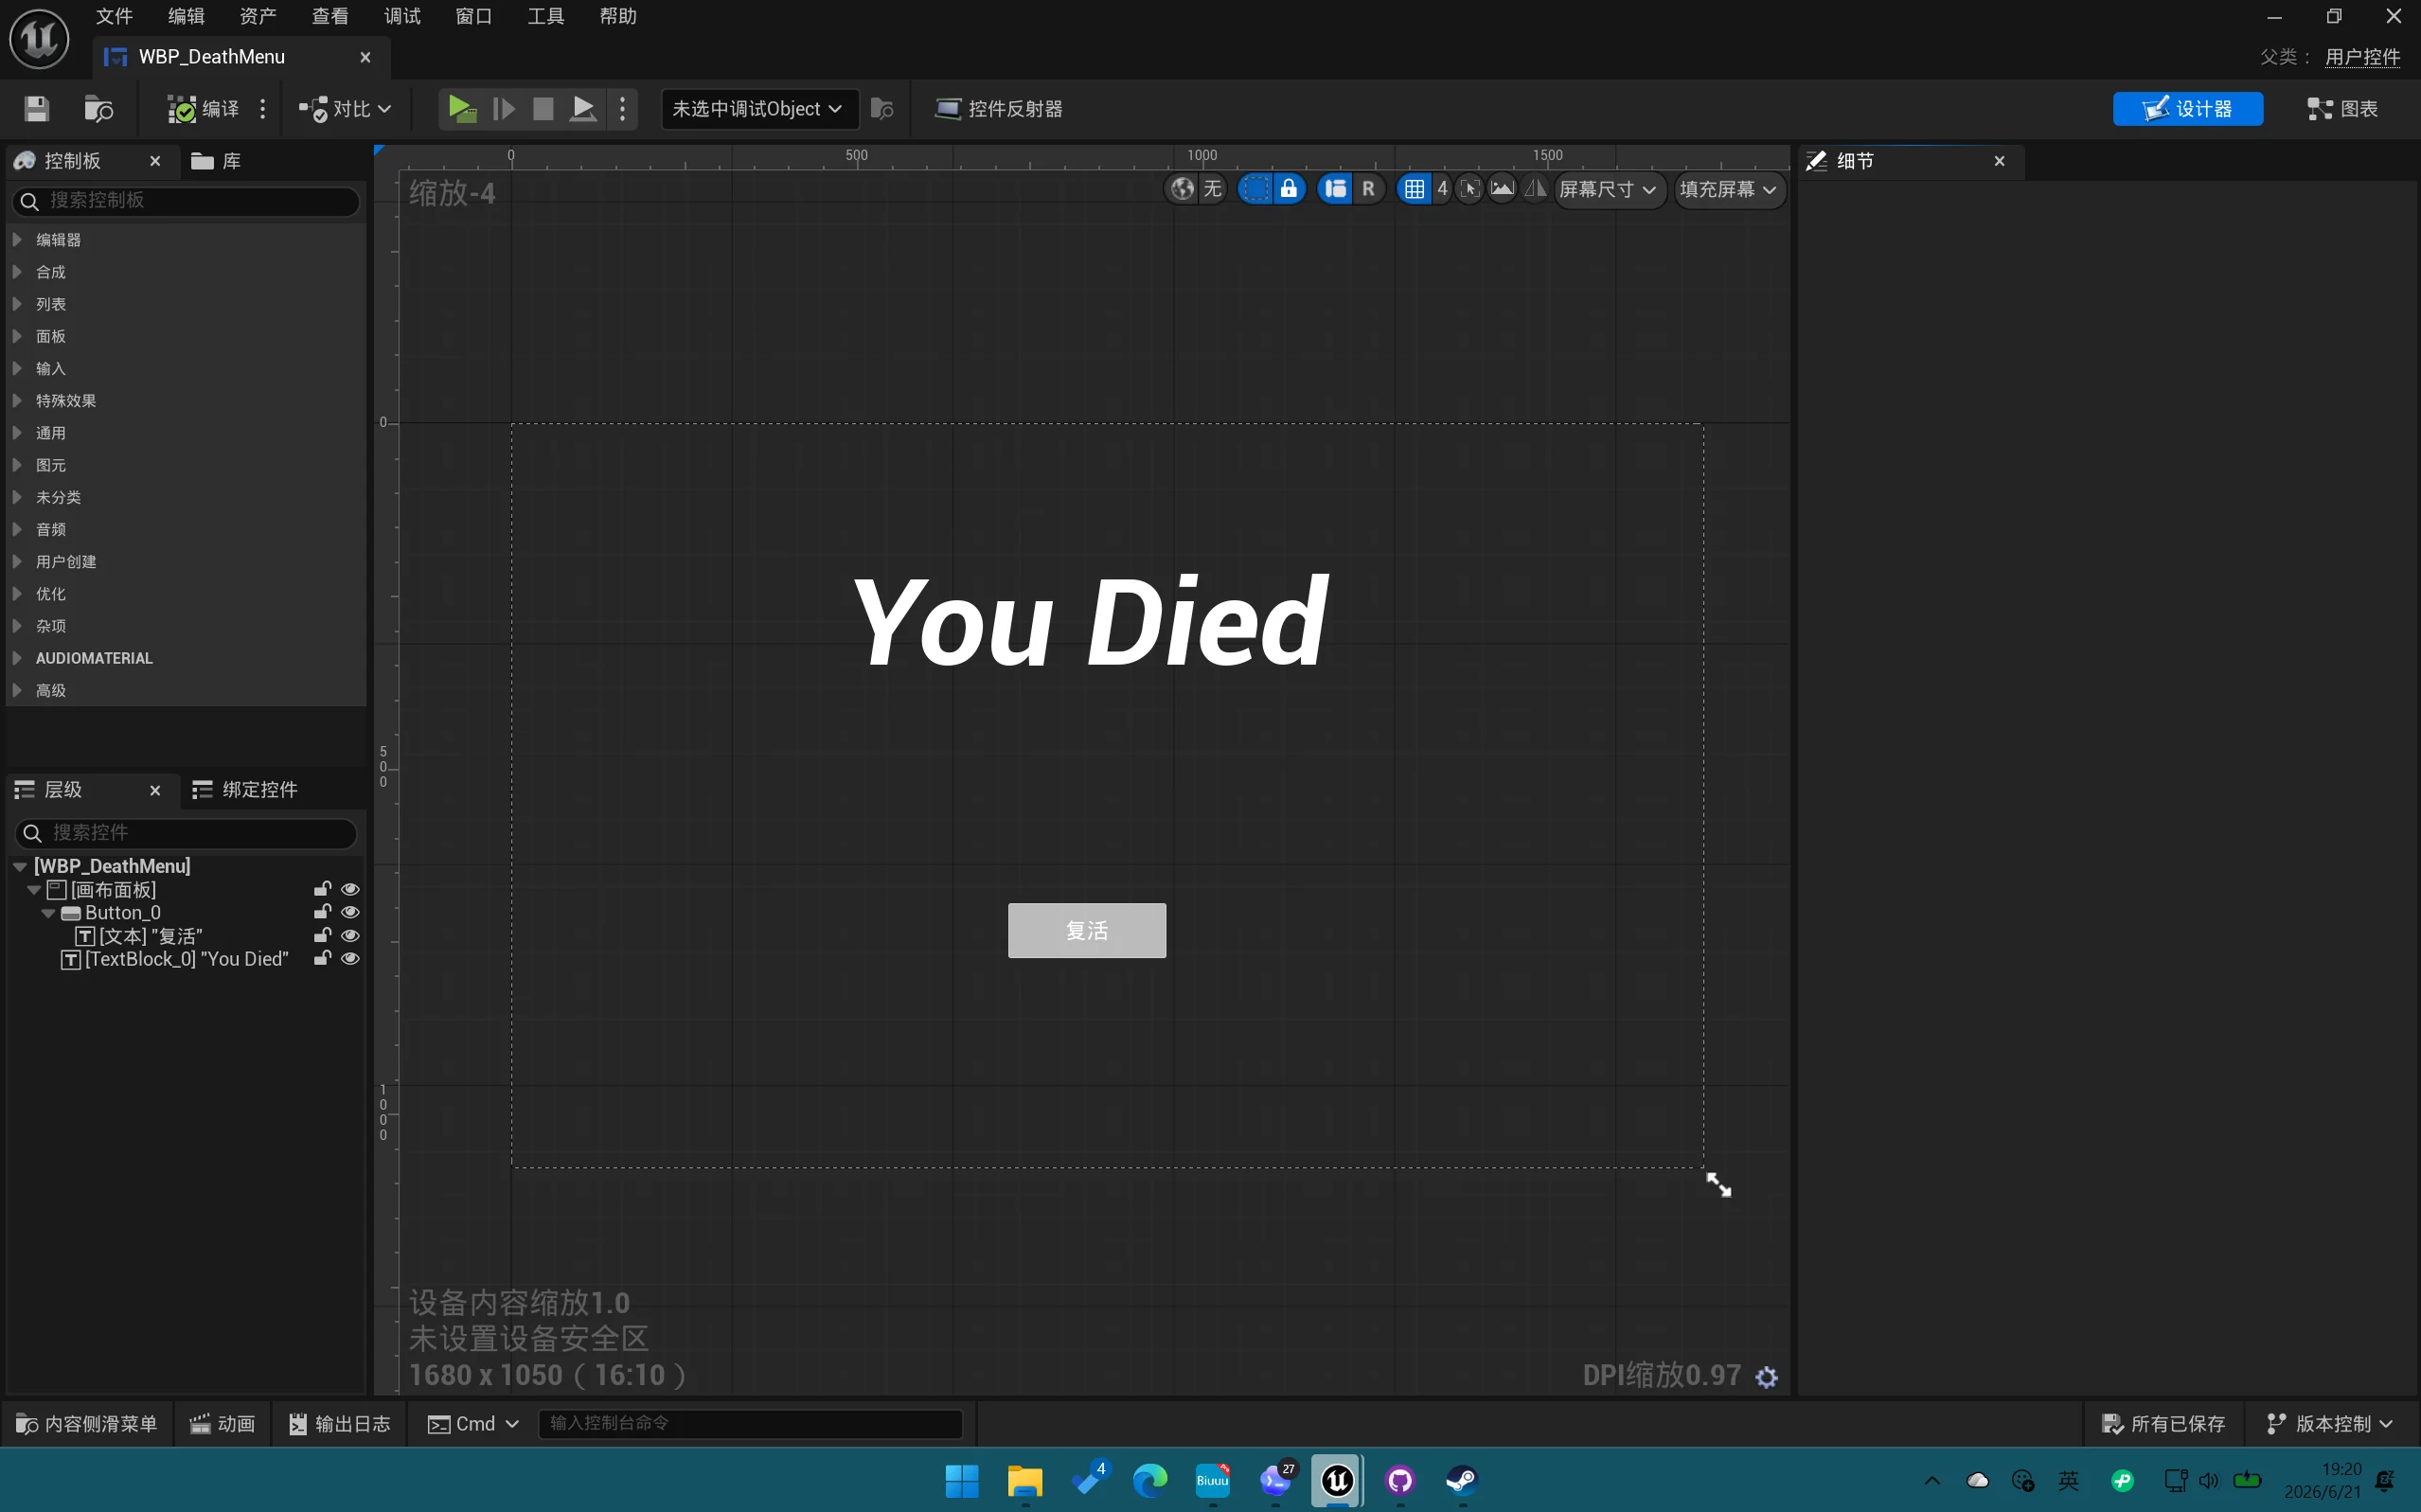Image resolution: width=2421 pixels, height=1512 pixels.
Task: Expand the 编辑器 palette category
Action: pyautogui.click(x=17, y=240)
